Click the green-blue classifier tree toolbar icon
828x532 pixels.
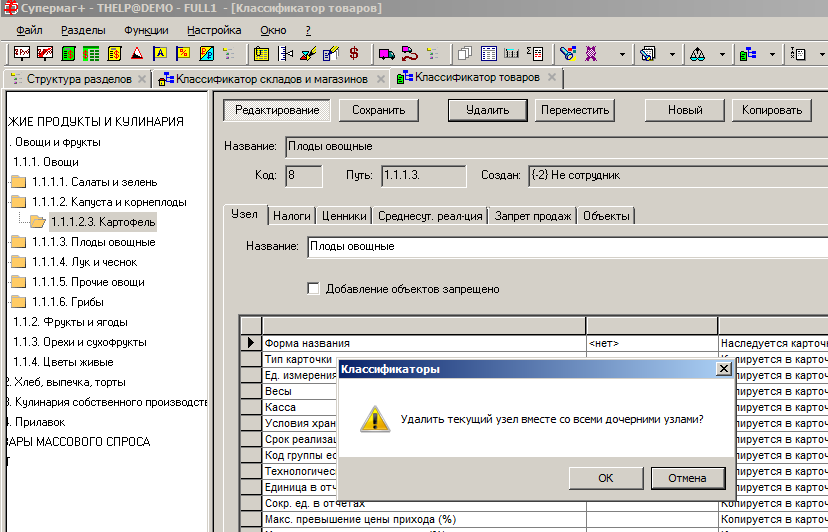coord(748,53)
